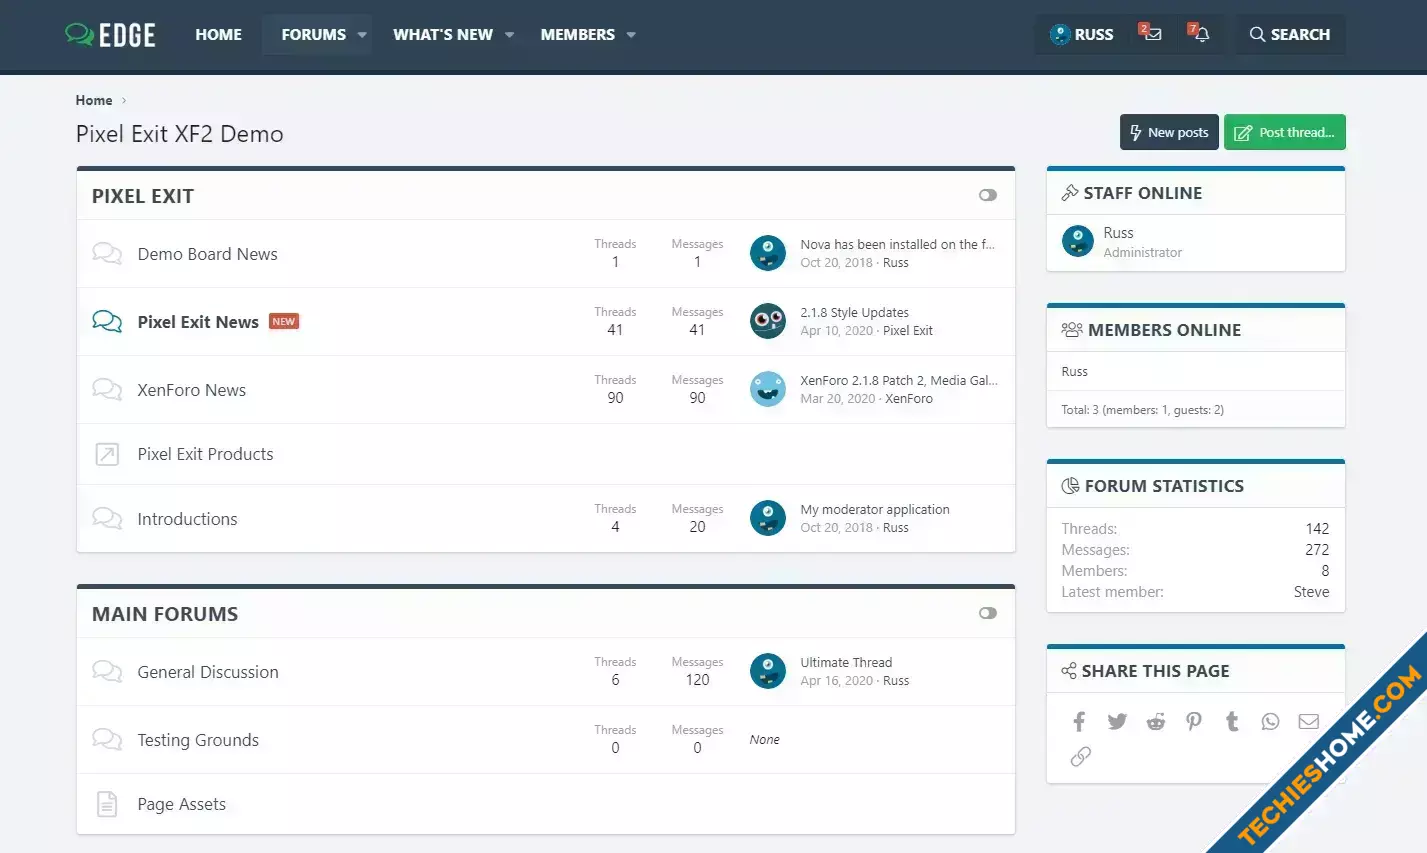Open the Testing Grounds forum
The height and width of the screenshot is (853, 1427).
coord(198,740)
